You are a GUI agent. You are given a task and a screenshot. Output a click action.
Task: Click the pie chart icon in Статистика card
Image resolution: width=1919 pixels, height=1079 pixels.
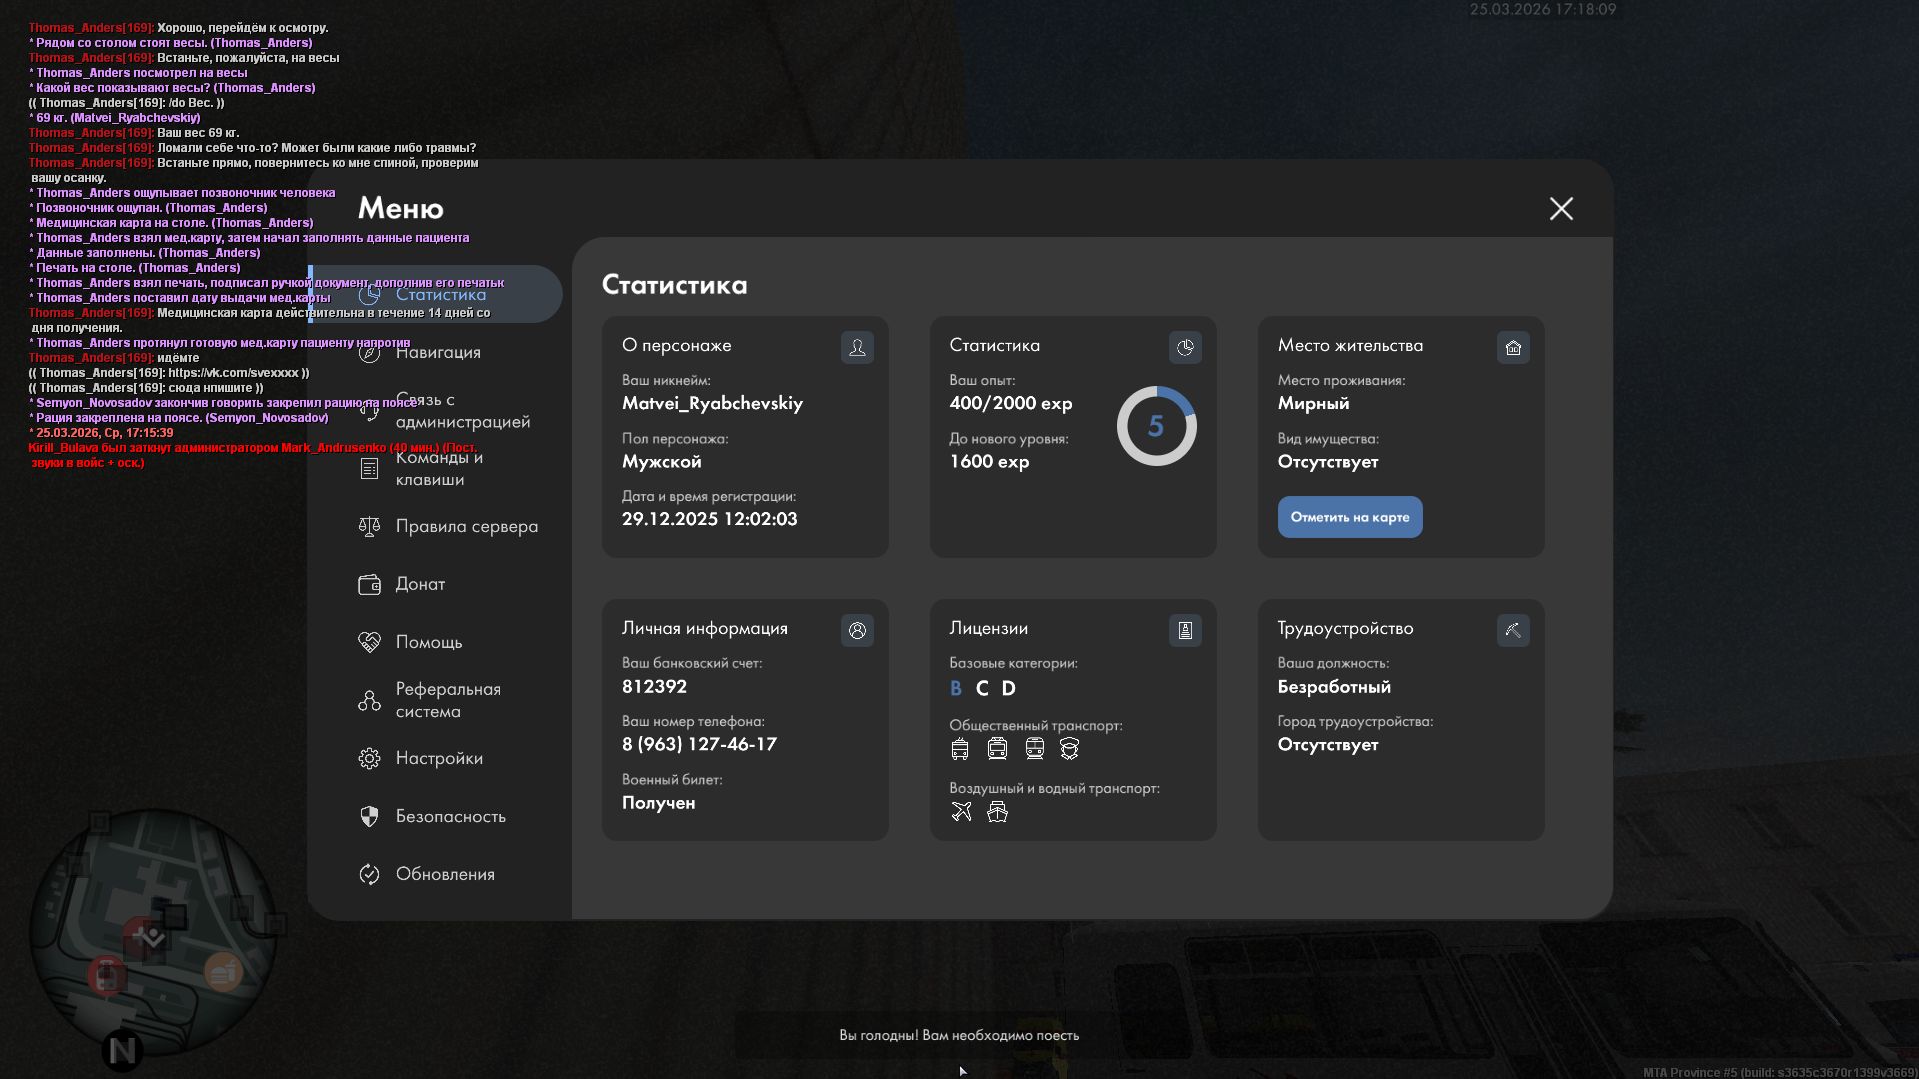click(x=1185, y=347)
